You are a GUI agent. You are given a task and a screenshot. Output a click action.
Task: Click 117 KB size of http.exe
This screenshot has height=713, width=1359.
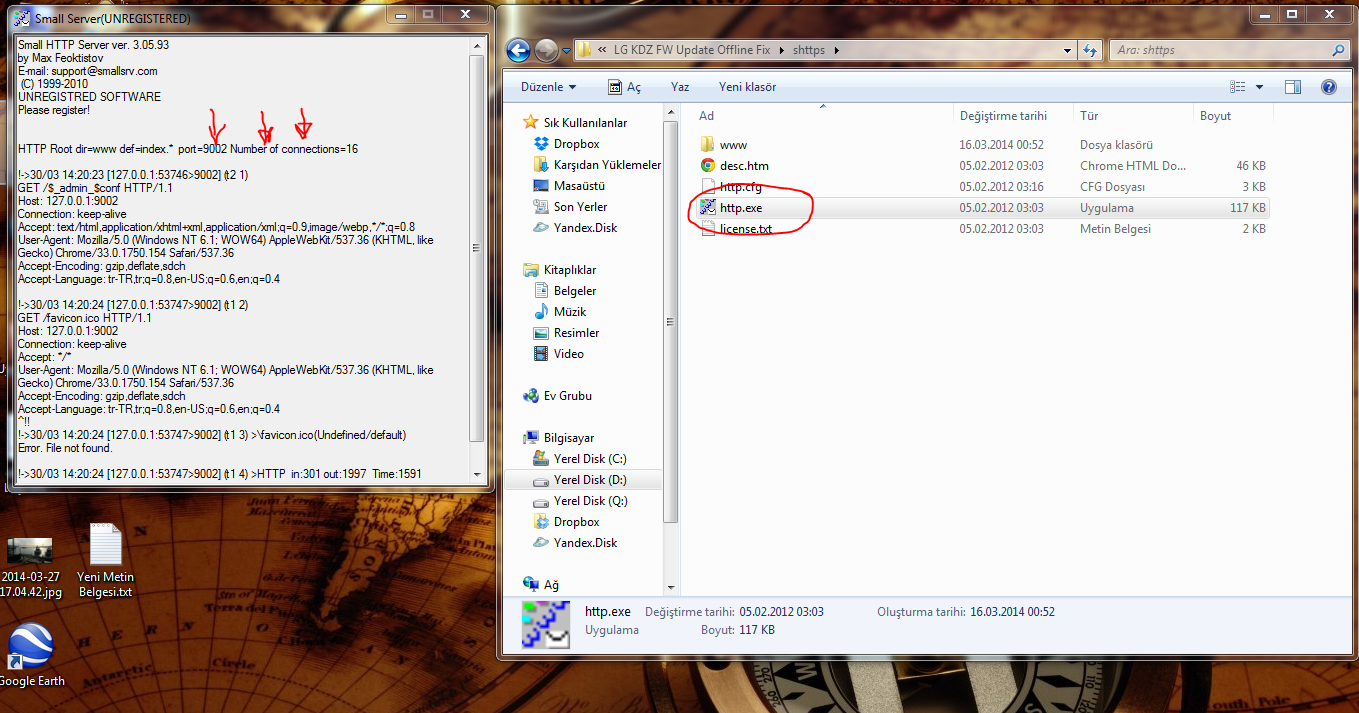[x=1248, y=208]
